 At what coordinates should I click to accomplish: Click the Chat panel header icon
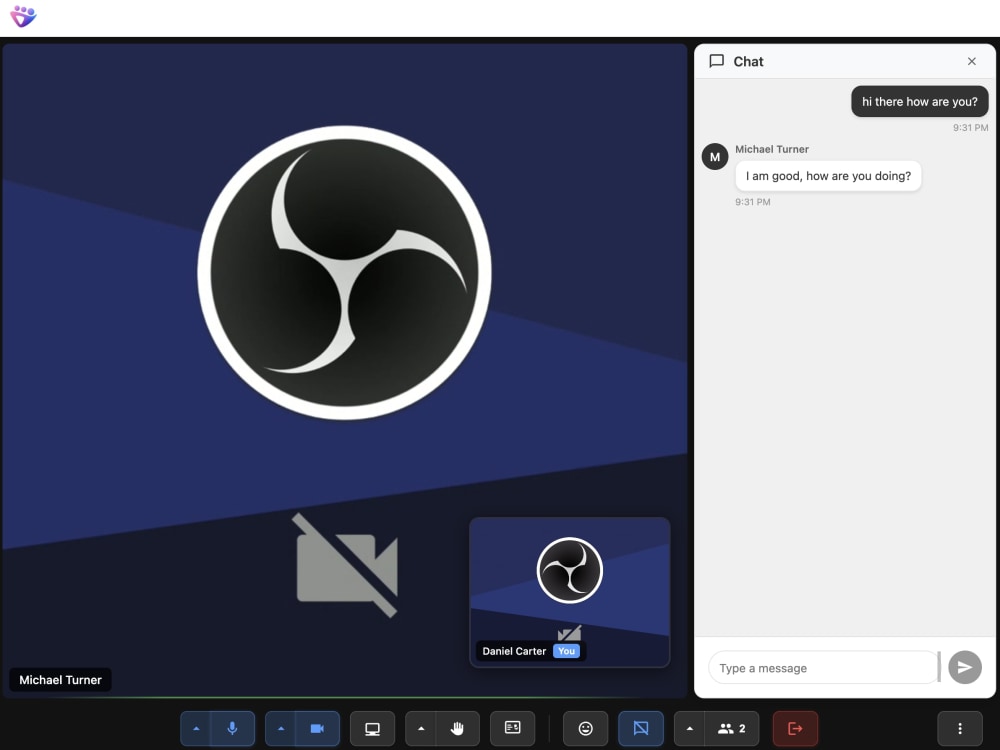point(717,61)
